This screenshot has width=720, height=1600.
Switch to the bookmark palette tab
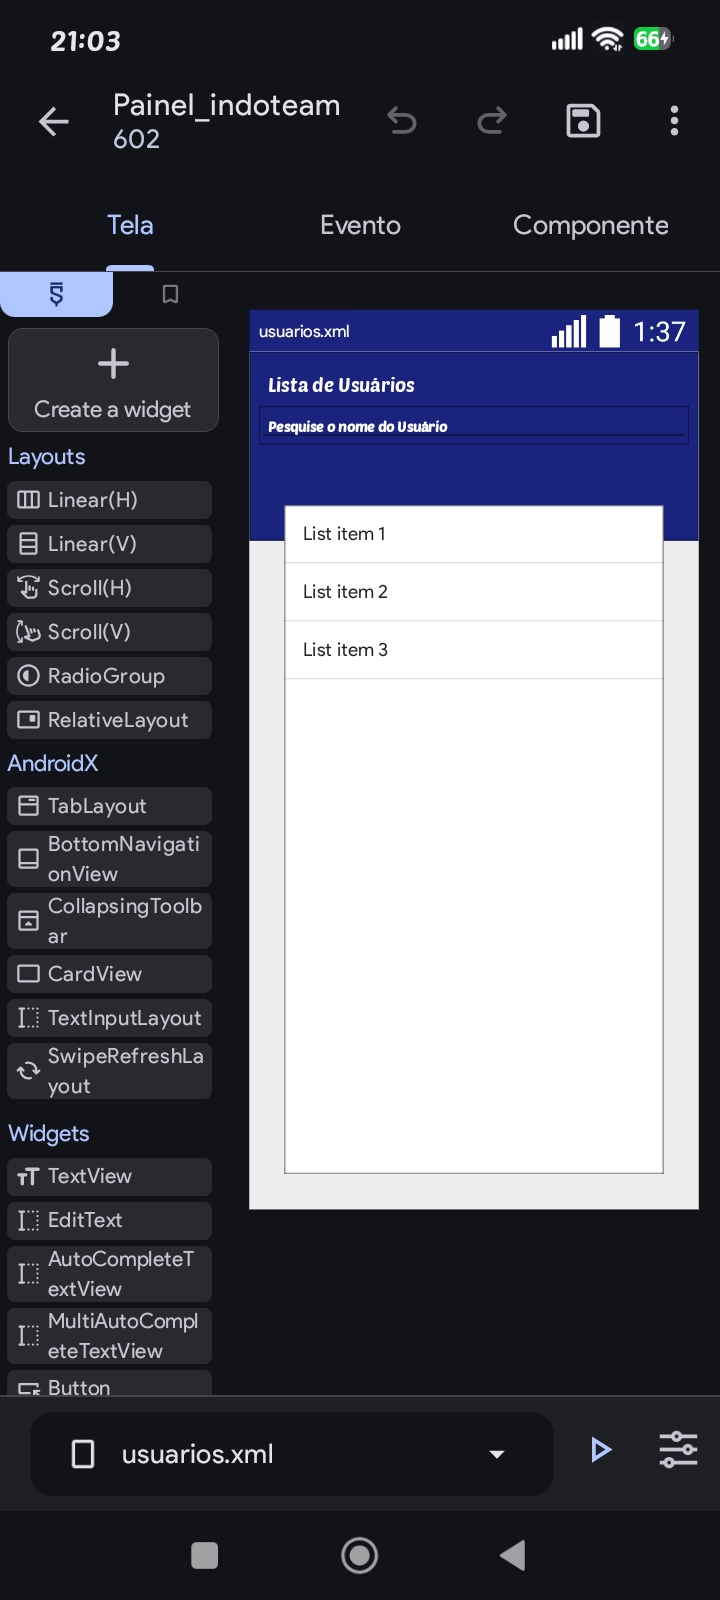(170, 294)
